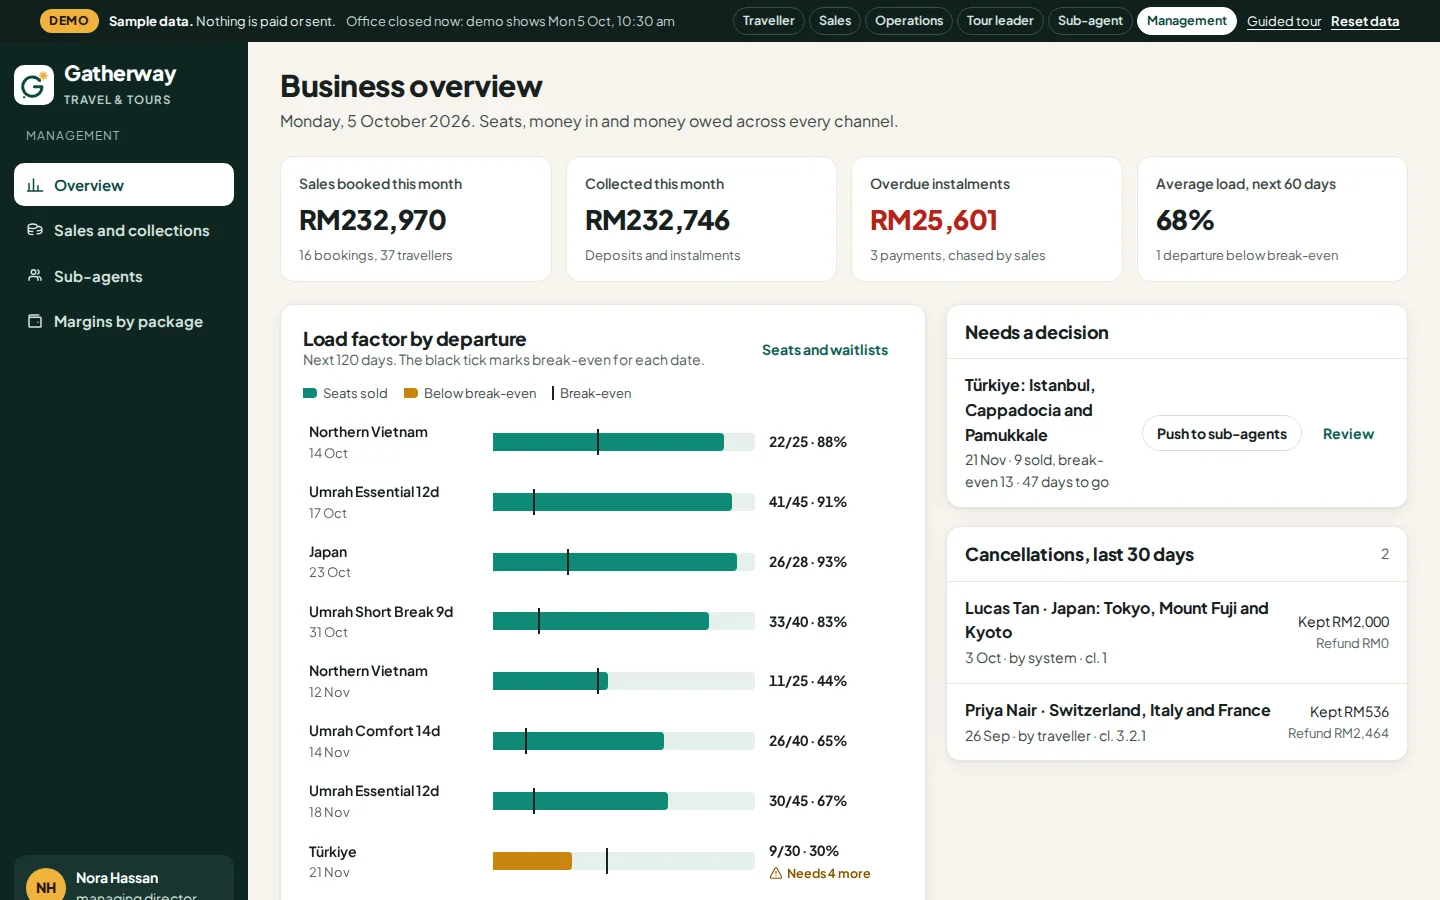Screen dimensions: 1440x900
Task: Switch to the Traveller role
Action: (x=768, y=21)
